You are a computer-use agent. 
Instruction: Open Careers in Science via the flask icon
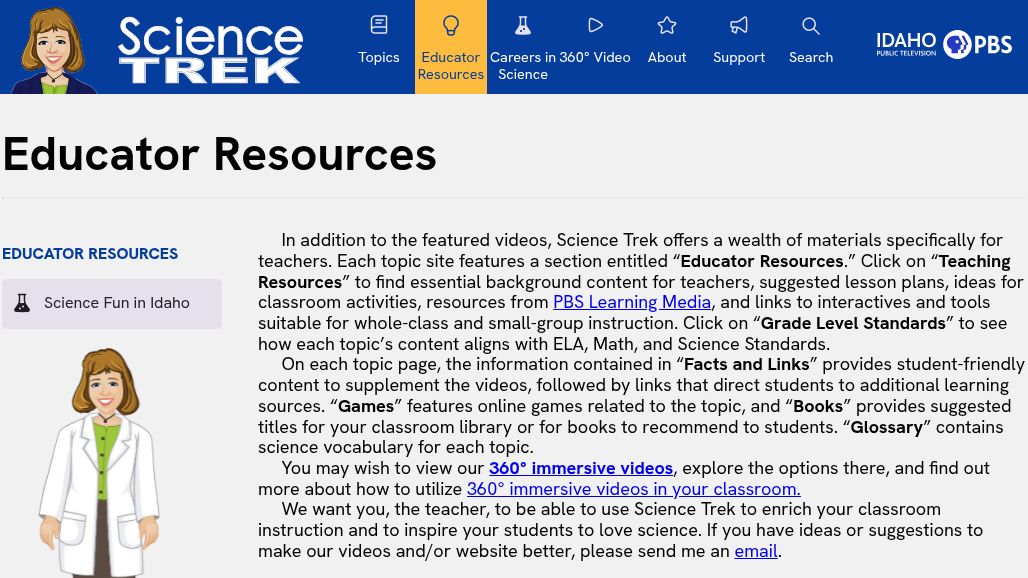click(522, 25)
